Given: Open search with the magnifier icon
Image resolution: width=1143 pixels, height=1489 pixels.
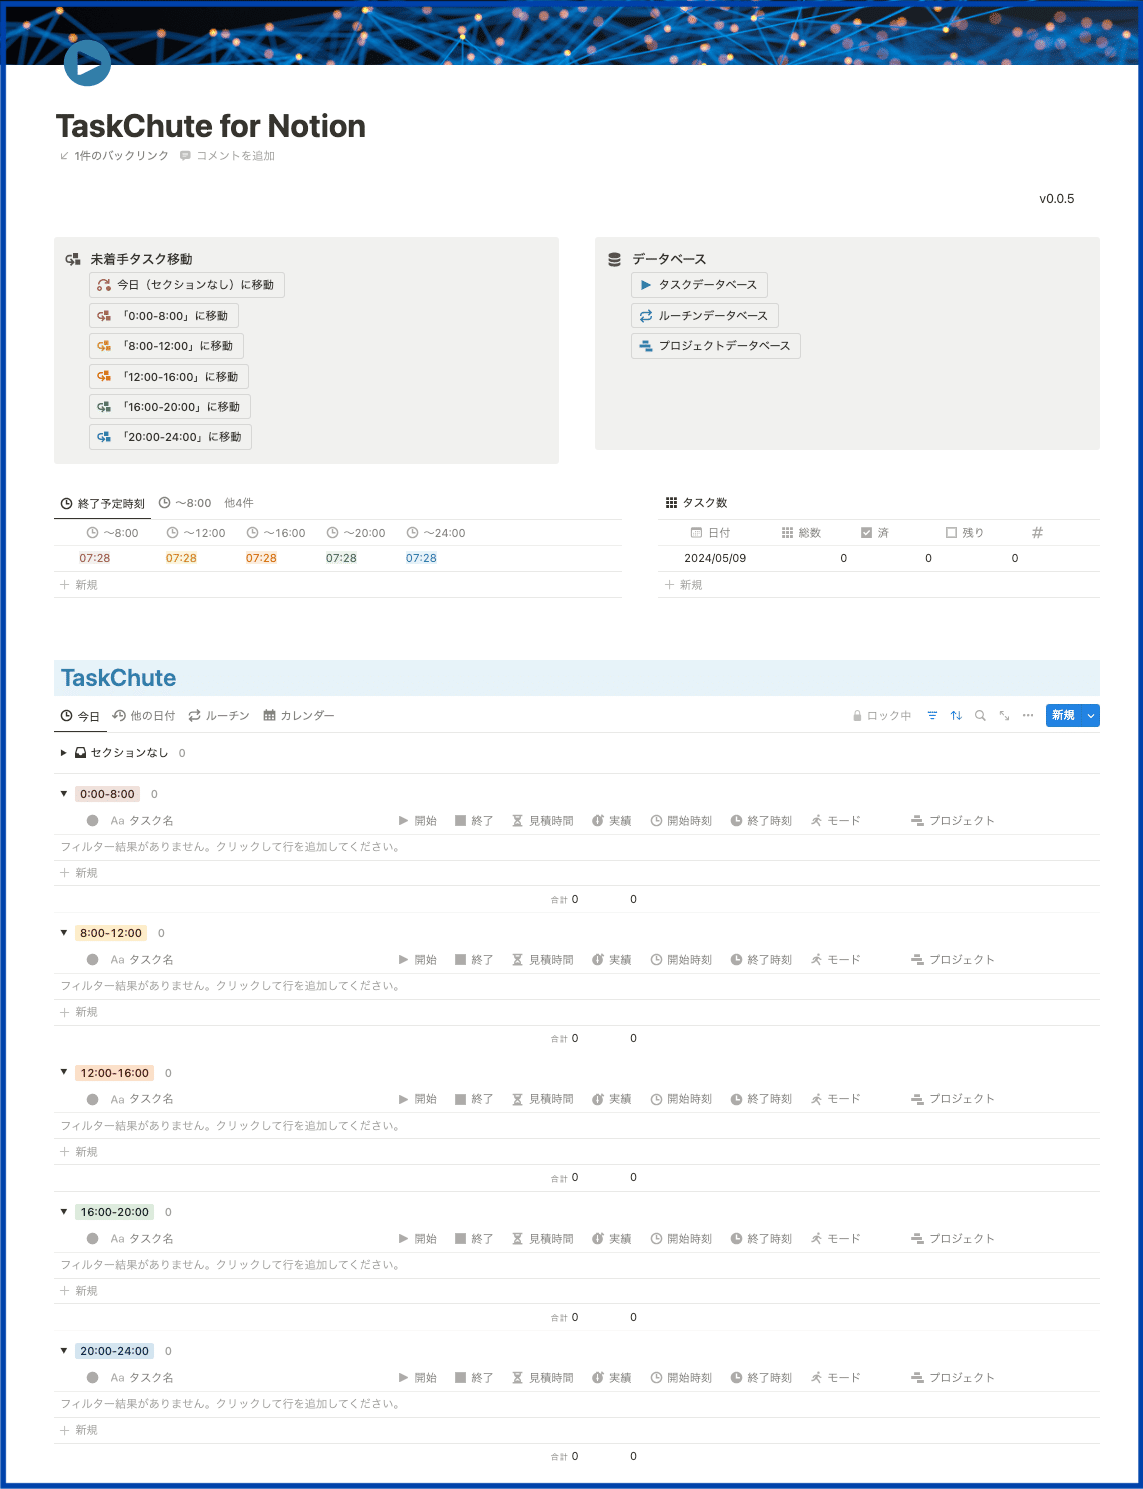Looking at the screenshot, I should point(980,715).
